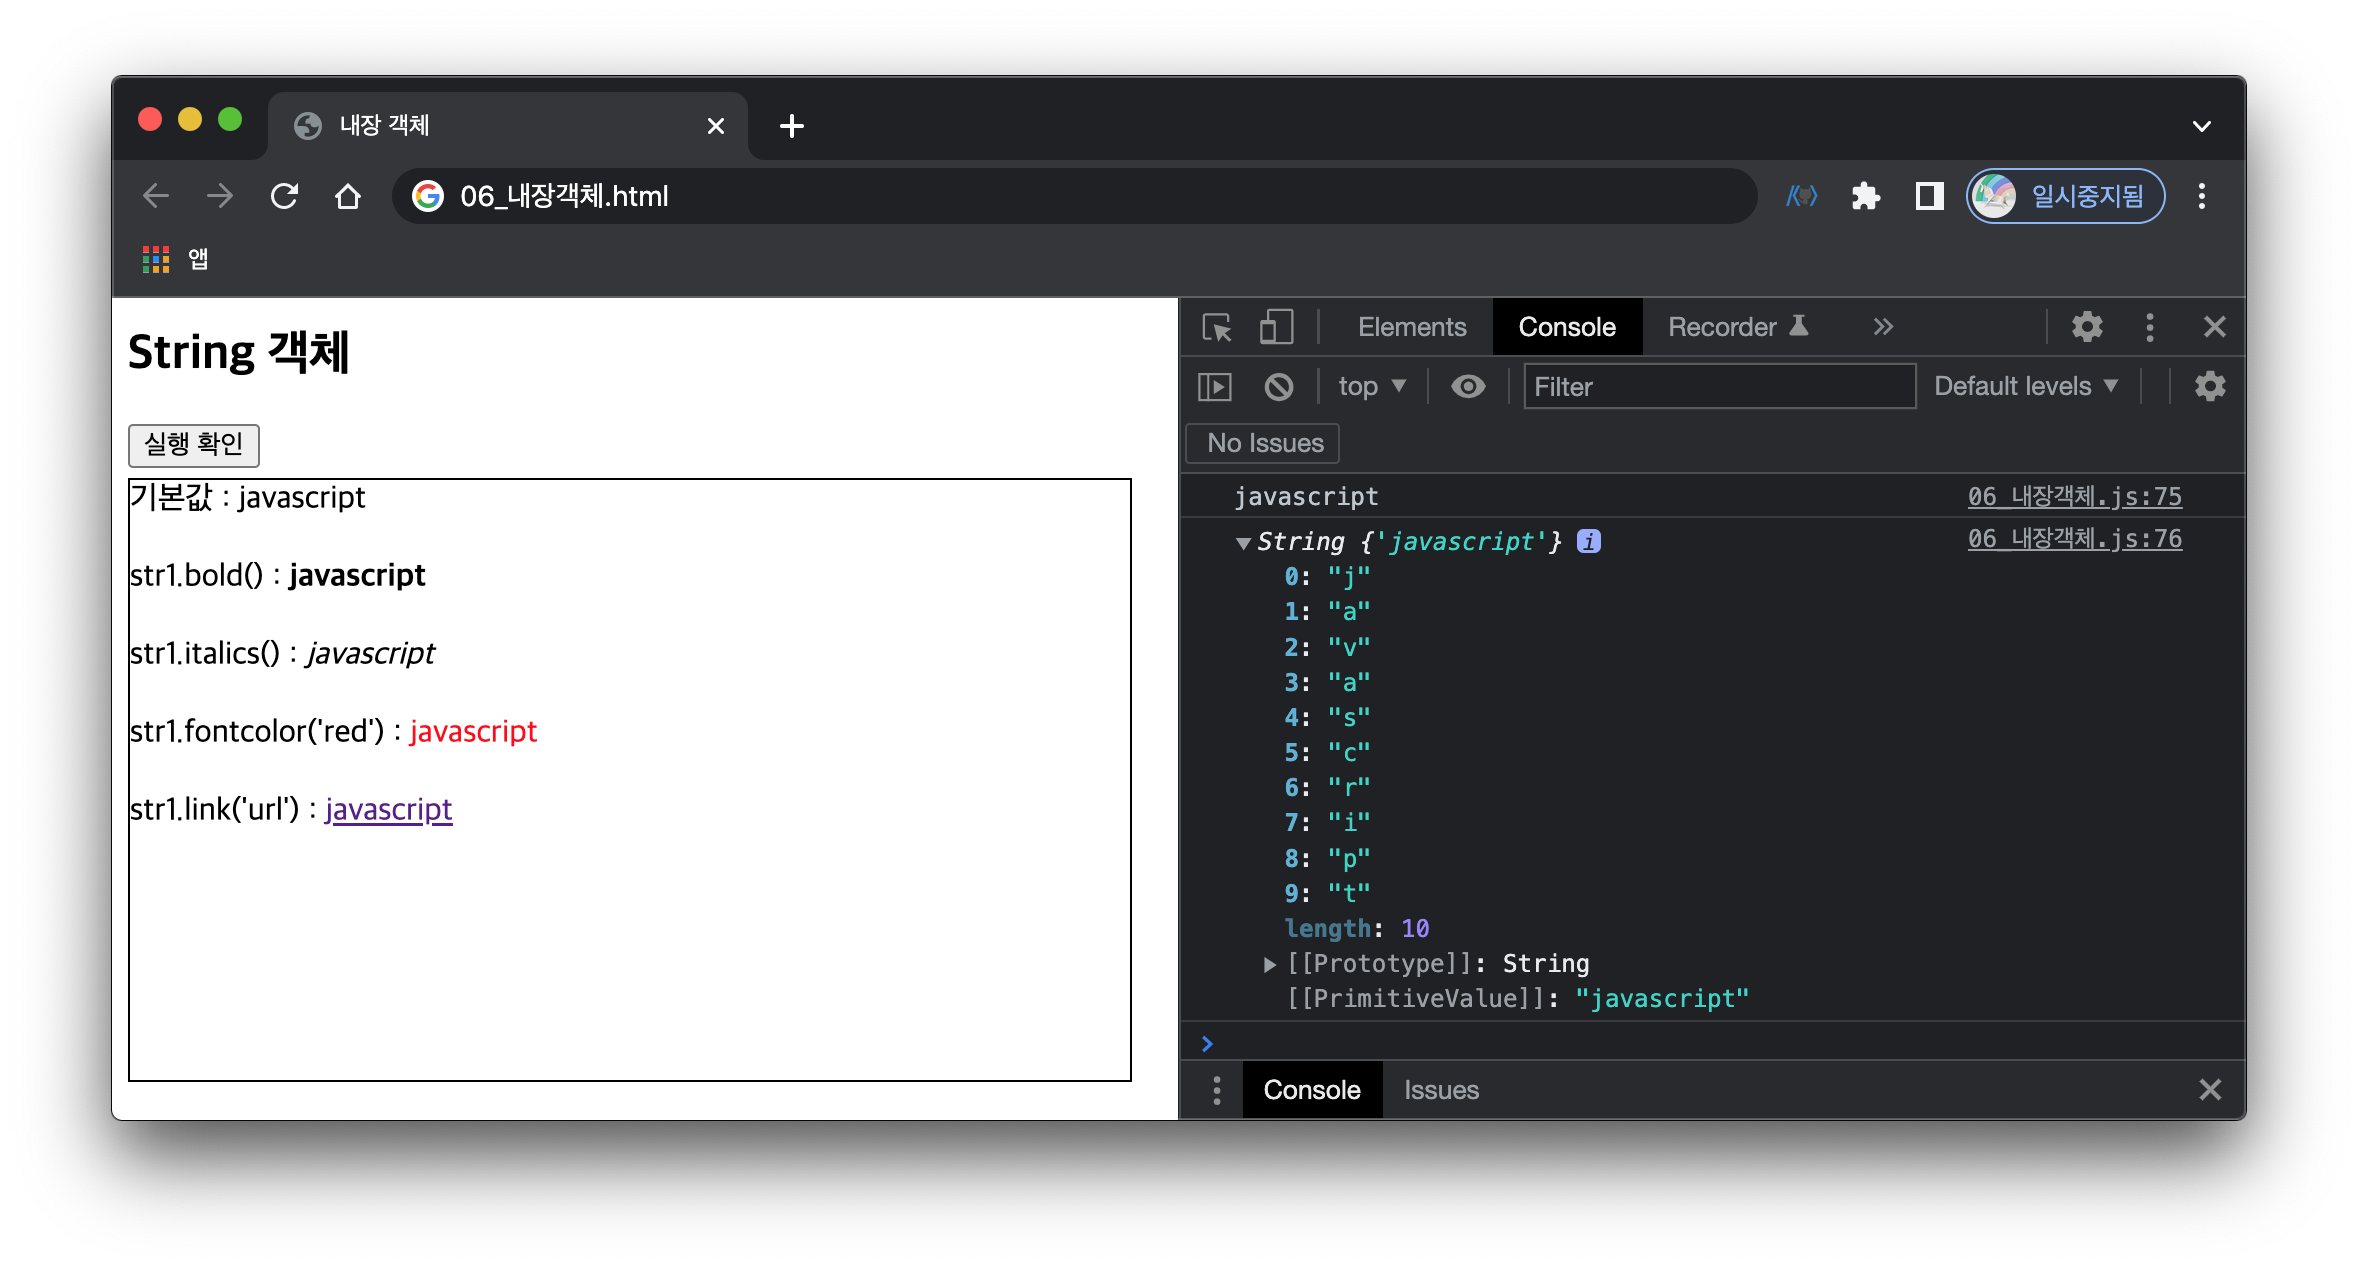
Task: Toggle the device toolbar icon
Action: point(1275,327)
